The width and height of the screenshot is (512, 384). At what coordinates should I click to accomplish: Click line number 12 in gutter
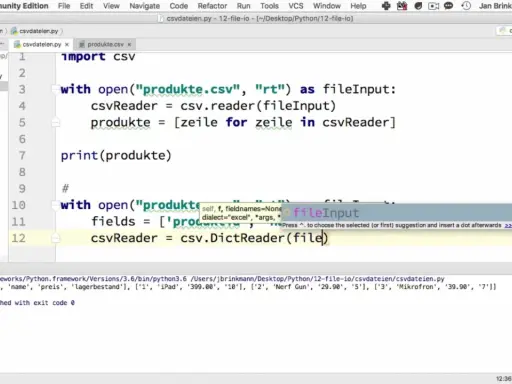[x=18, y=238]
